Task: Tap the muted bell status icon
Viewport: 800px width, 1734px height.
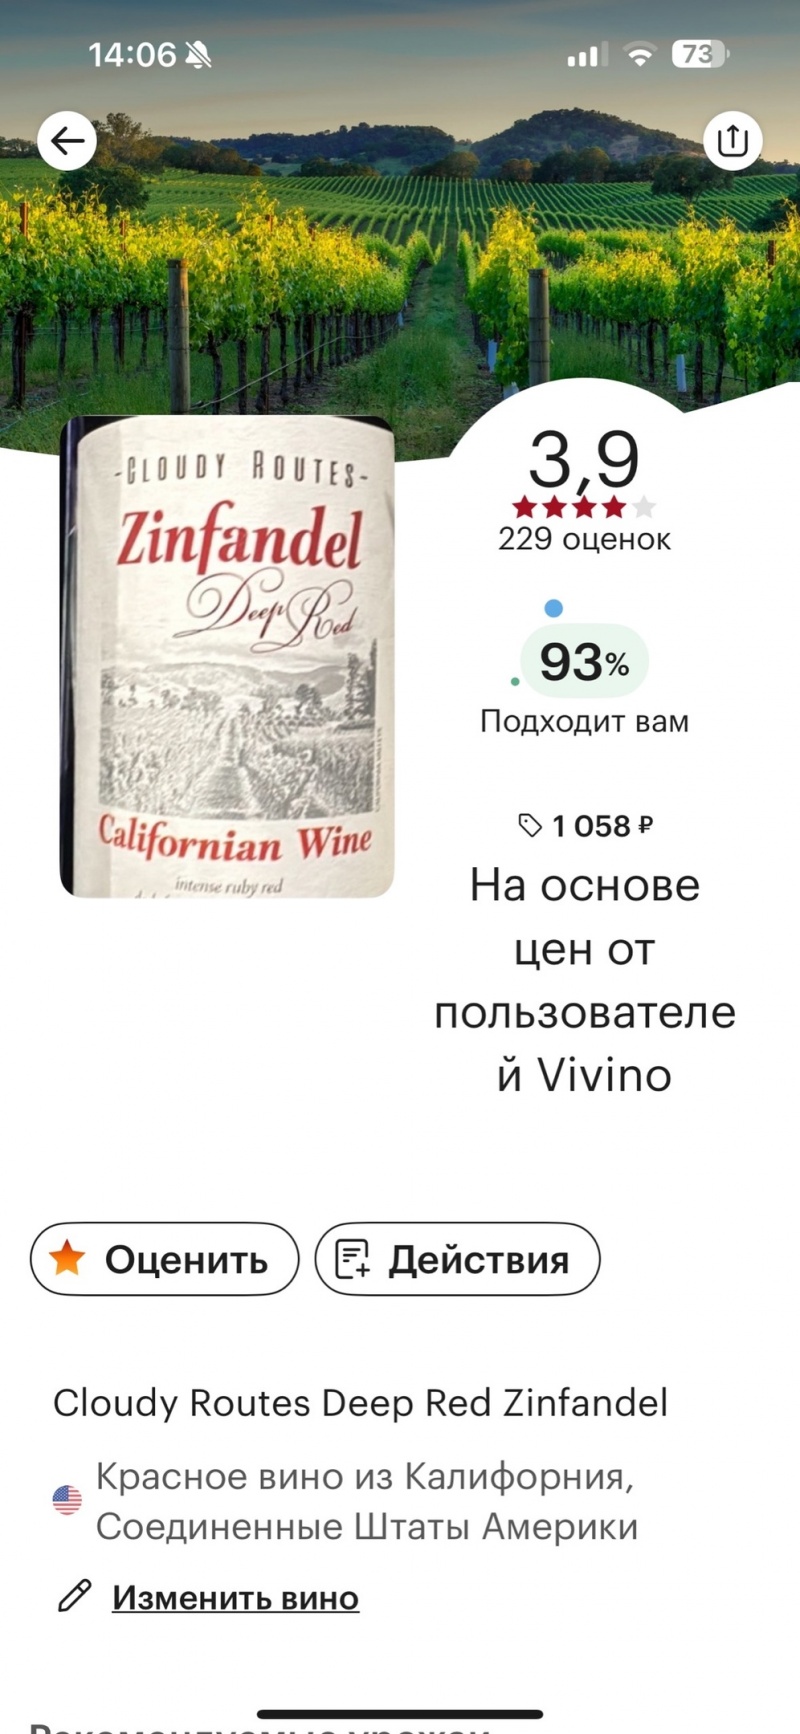Action: (x=199, y=55)
